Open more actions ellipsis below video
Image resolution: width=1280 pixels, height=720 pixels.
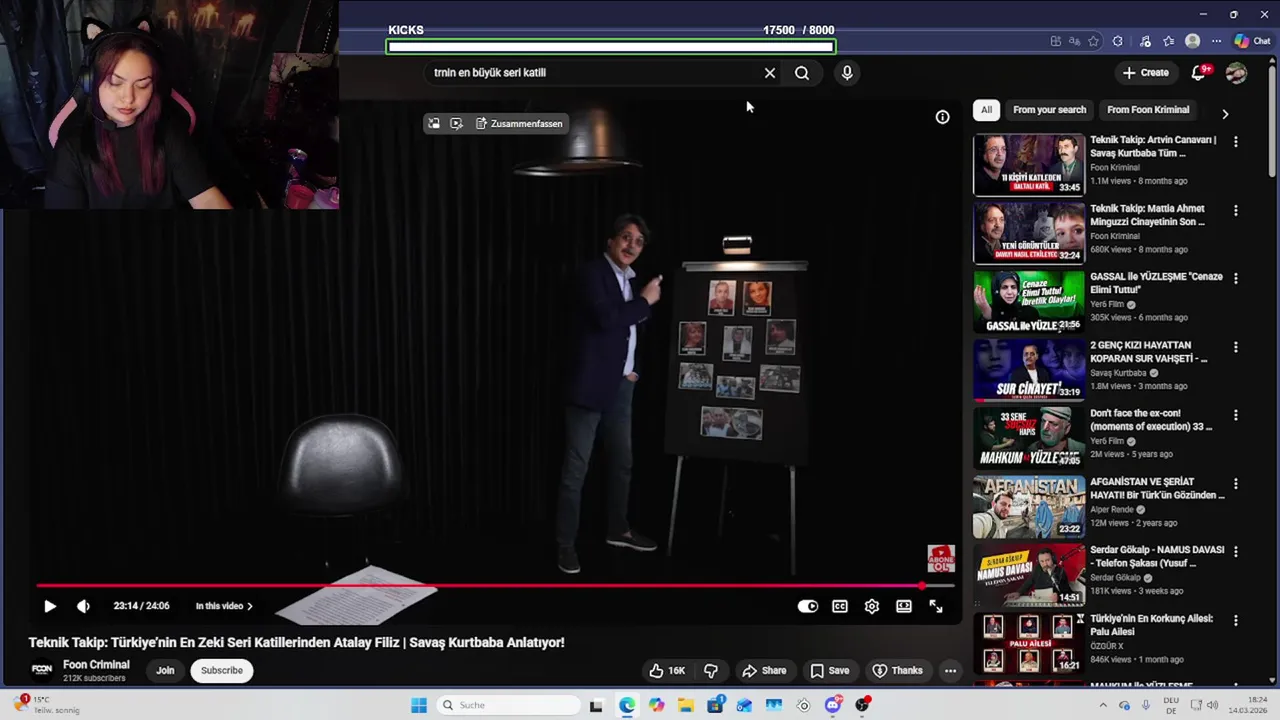pos(950,671)
